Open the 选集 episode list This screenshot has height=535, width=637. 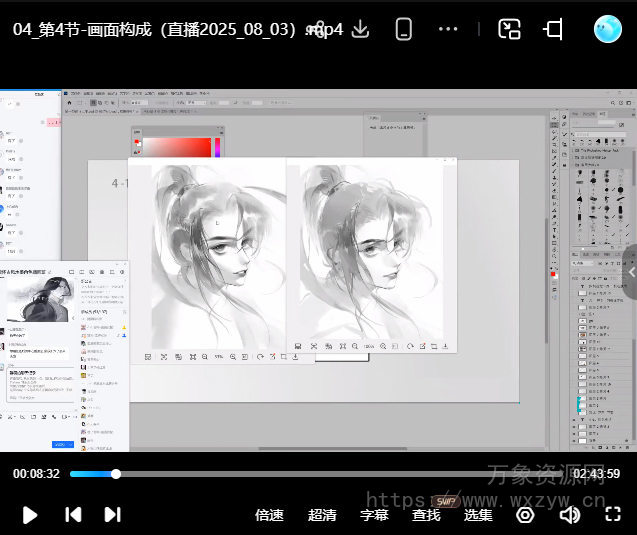point(478,515)
